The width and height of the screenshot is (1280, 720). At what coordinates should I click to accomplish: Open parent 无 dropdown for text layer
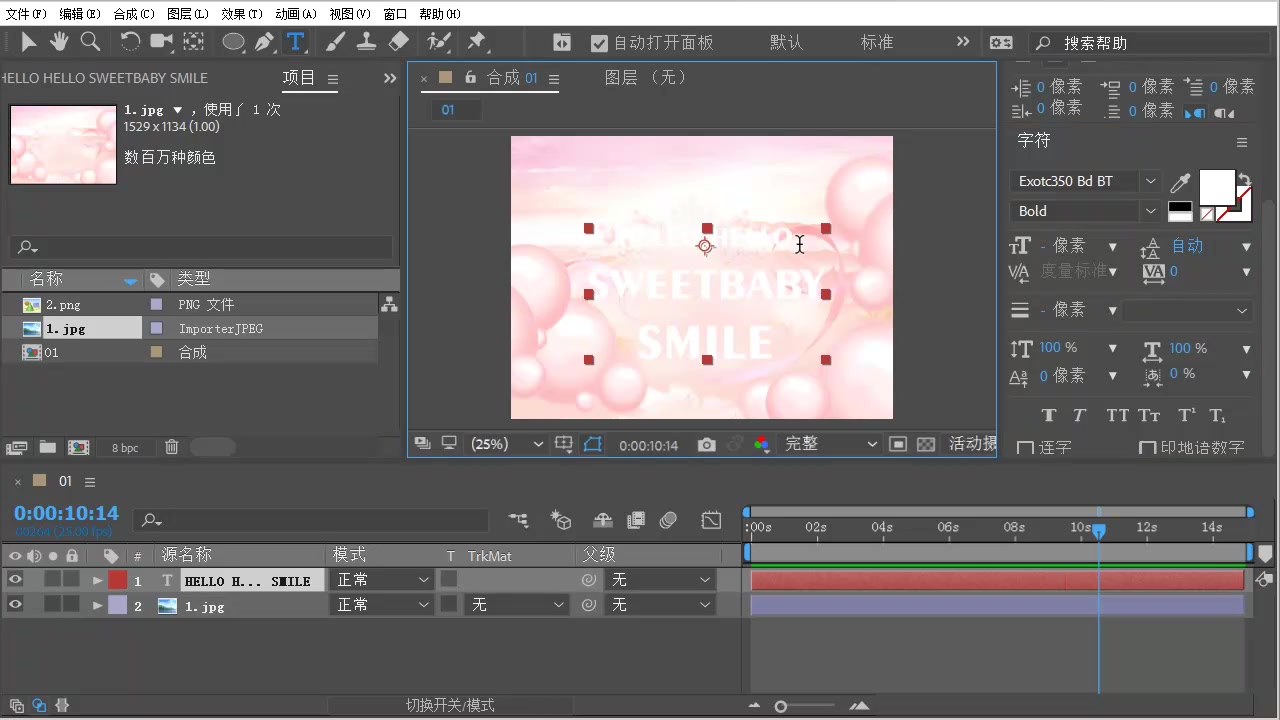pos(661,580)
